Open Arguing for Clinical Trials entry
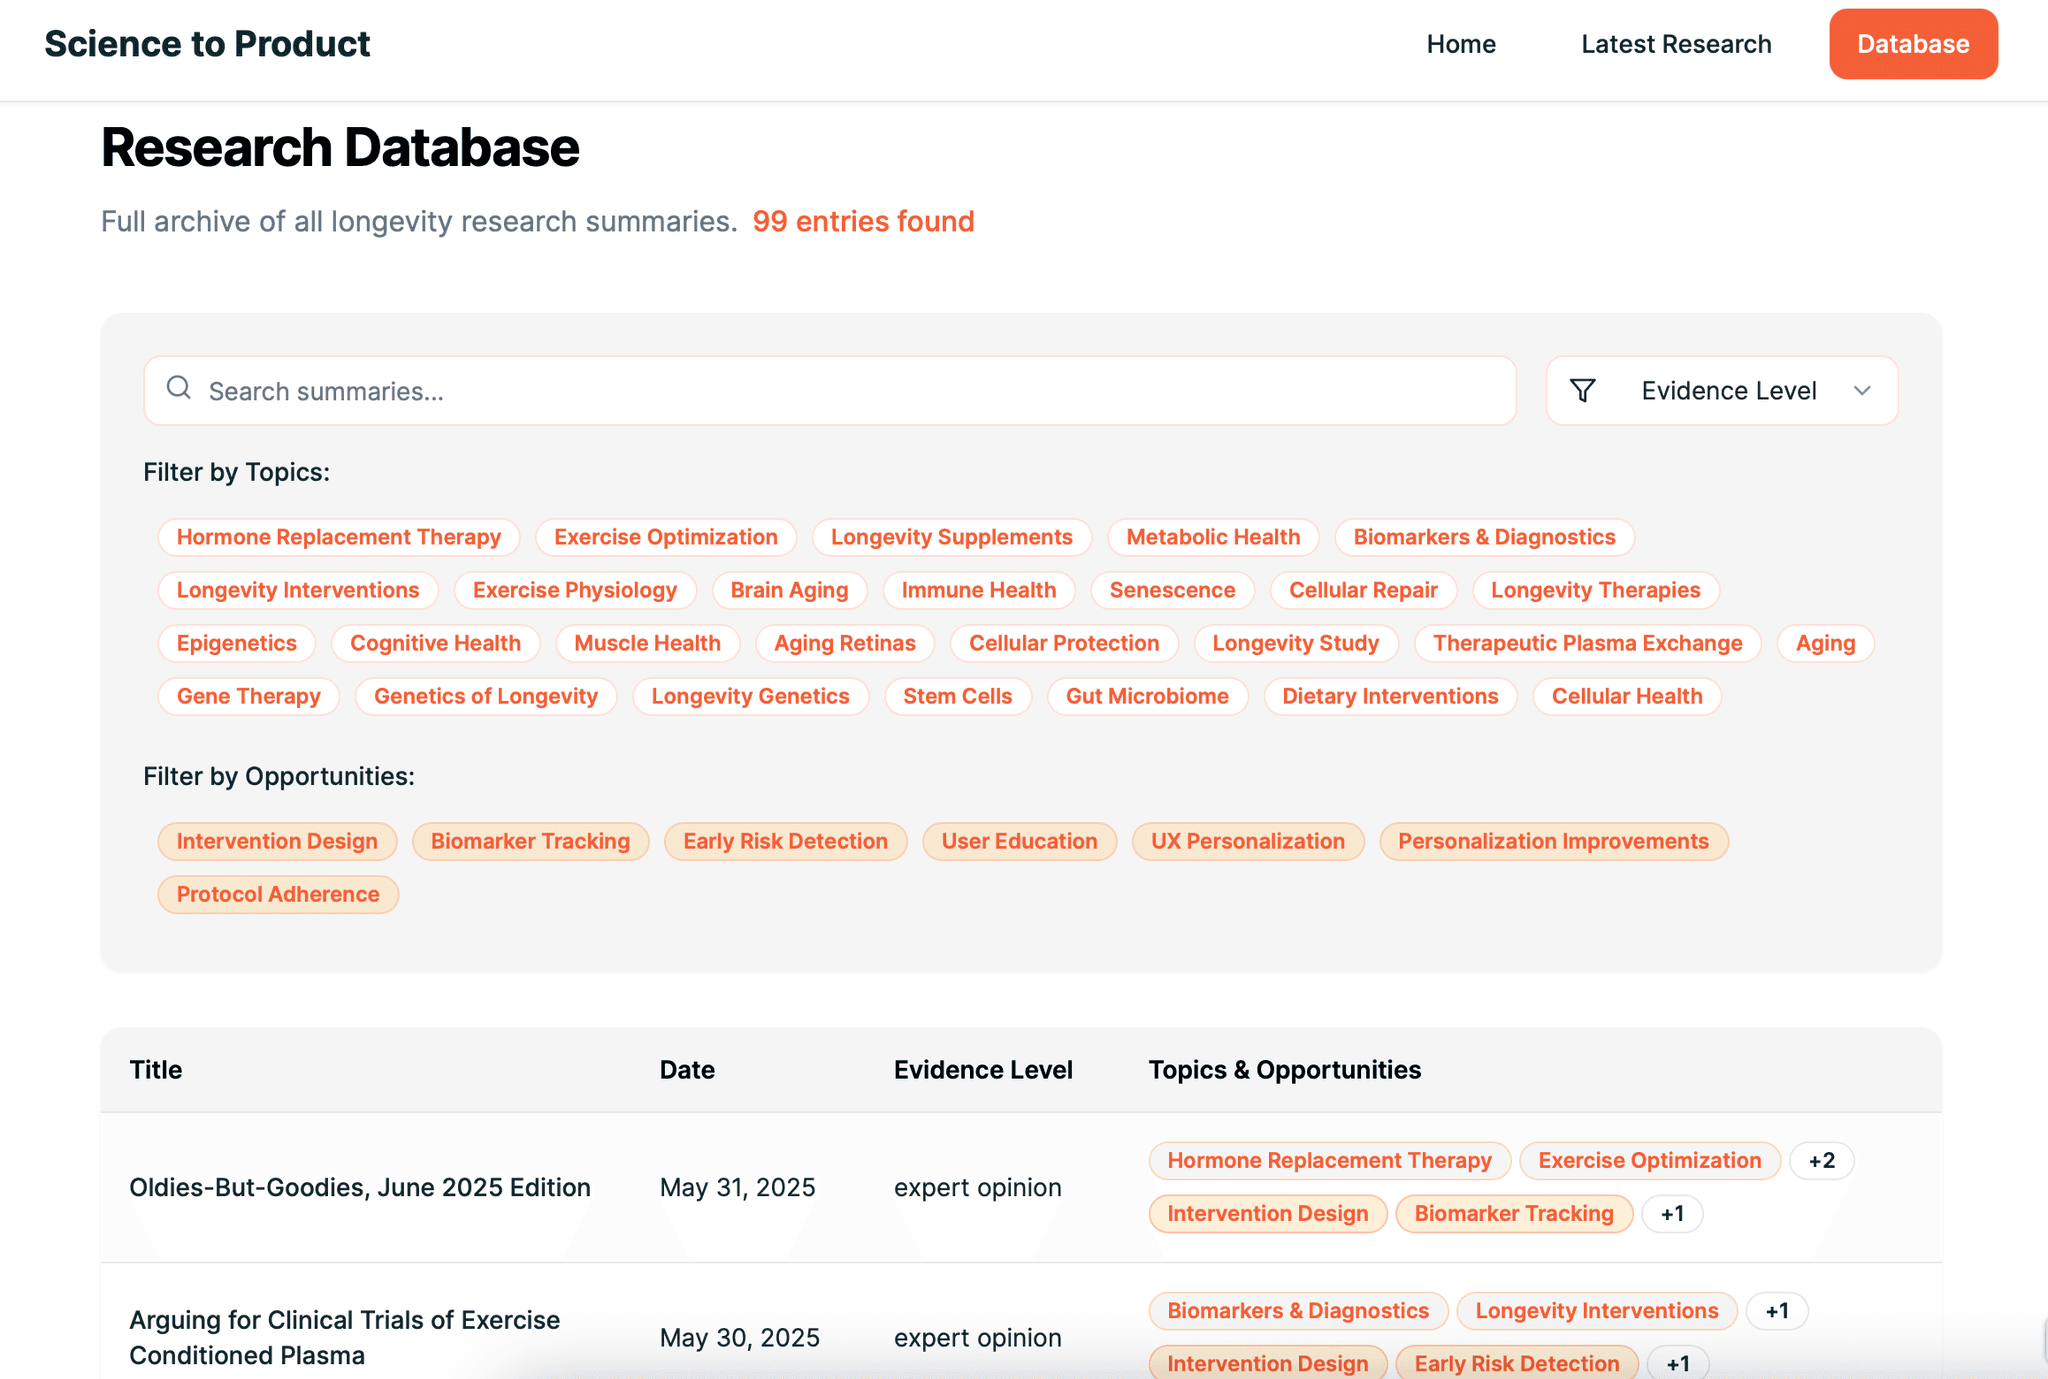This screenshot has width=2048, height=1379. pyautogui.click(x=345, y=1337)
